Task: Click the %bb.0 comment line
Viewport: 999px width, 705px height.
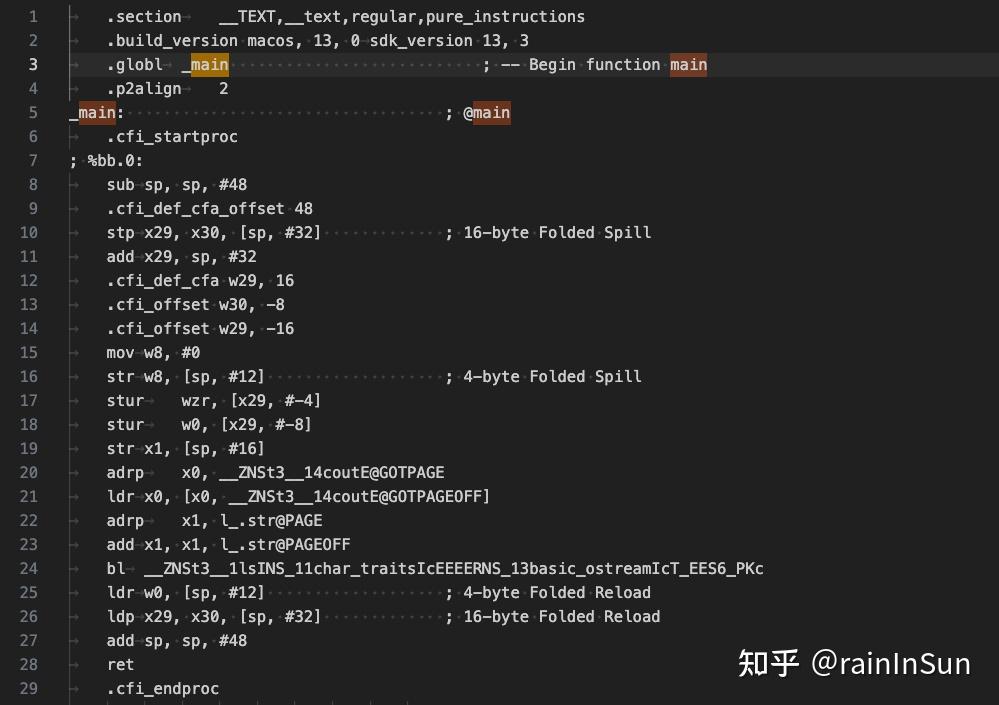Action: click(x=106, y=161)
